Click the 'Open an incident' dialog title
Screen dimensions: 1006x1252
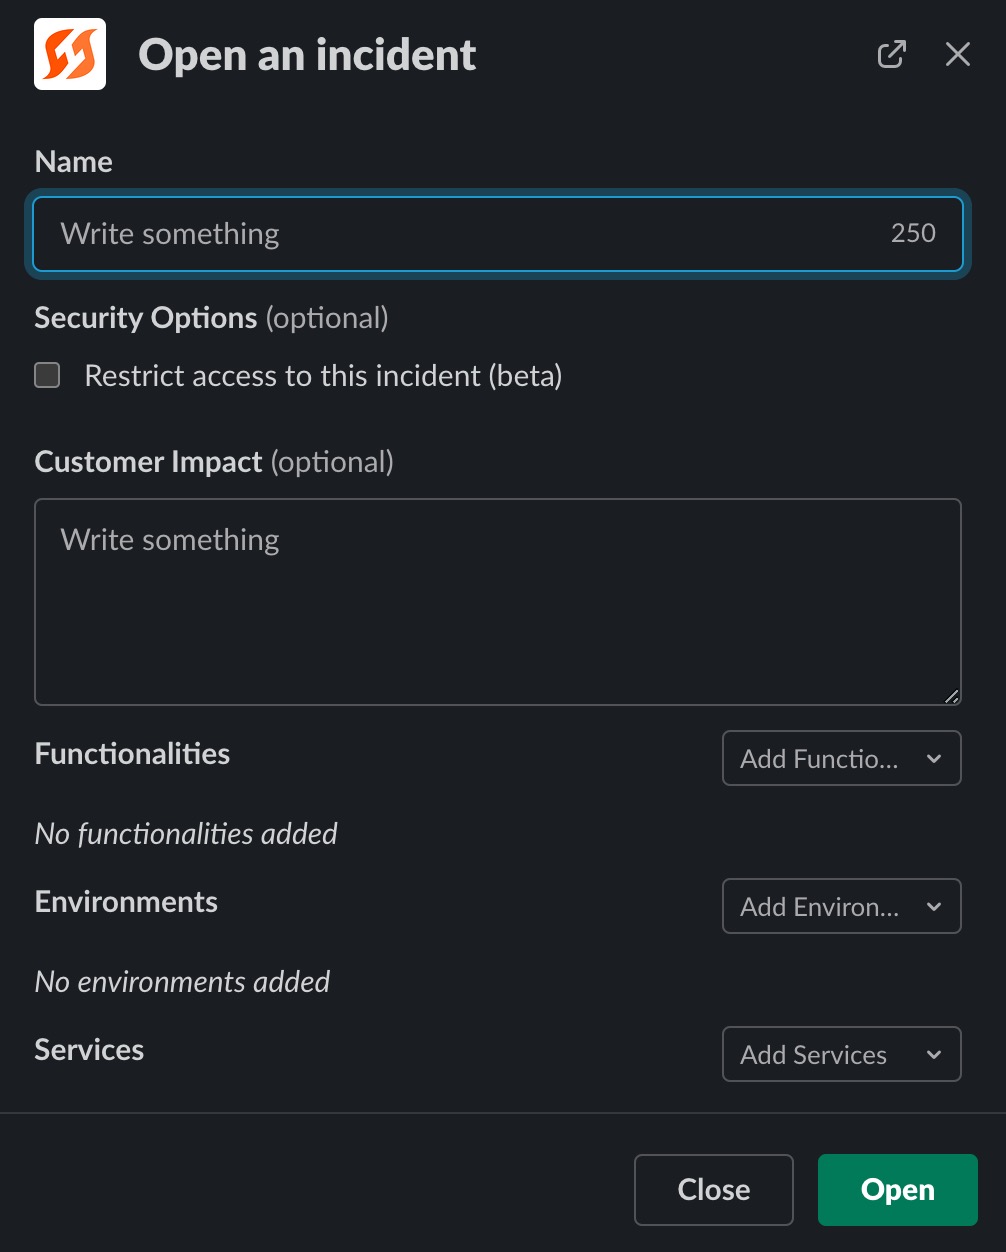click(x=307, y=55)
